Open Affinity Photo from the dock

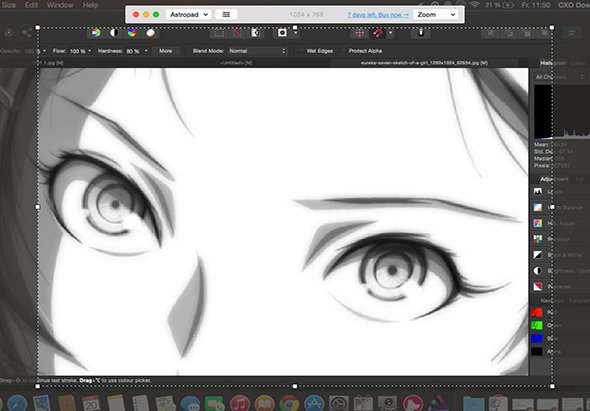coord(437,403)
